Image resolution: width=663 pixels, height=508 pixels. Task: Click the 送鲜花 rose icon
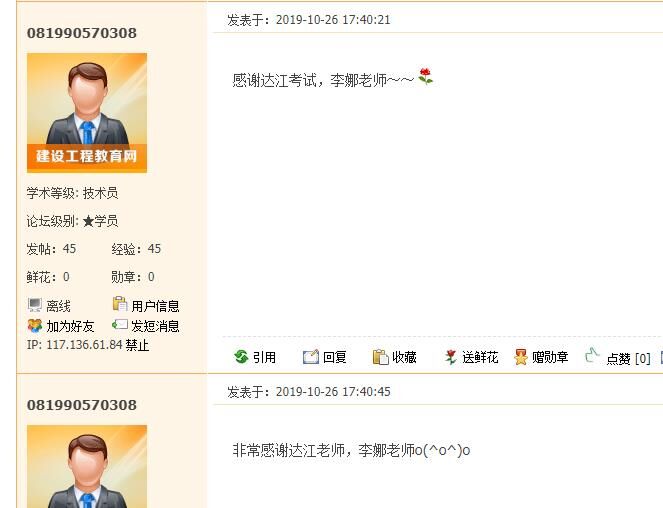(450, 357)
